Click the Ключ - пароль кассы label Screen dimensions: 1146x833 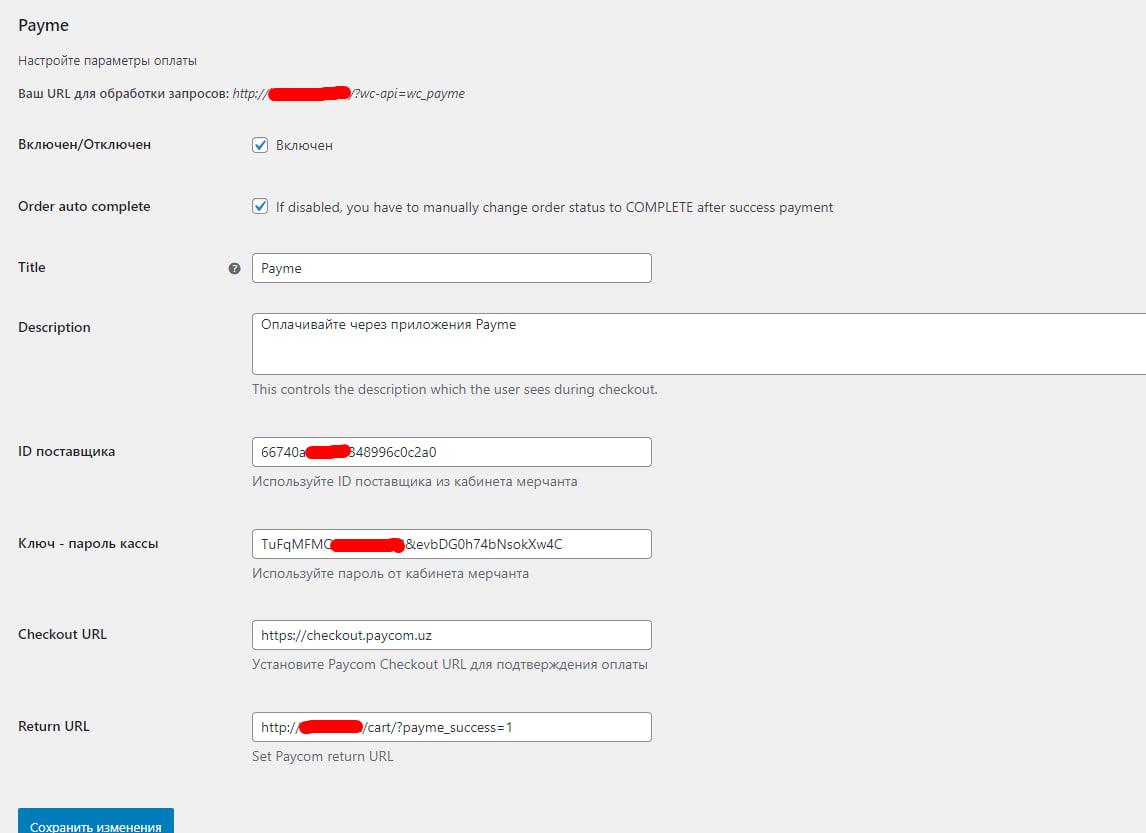[x=88, y=544]
